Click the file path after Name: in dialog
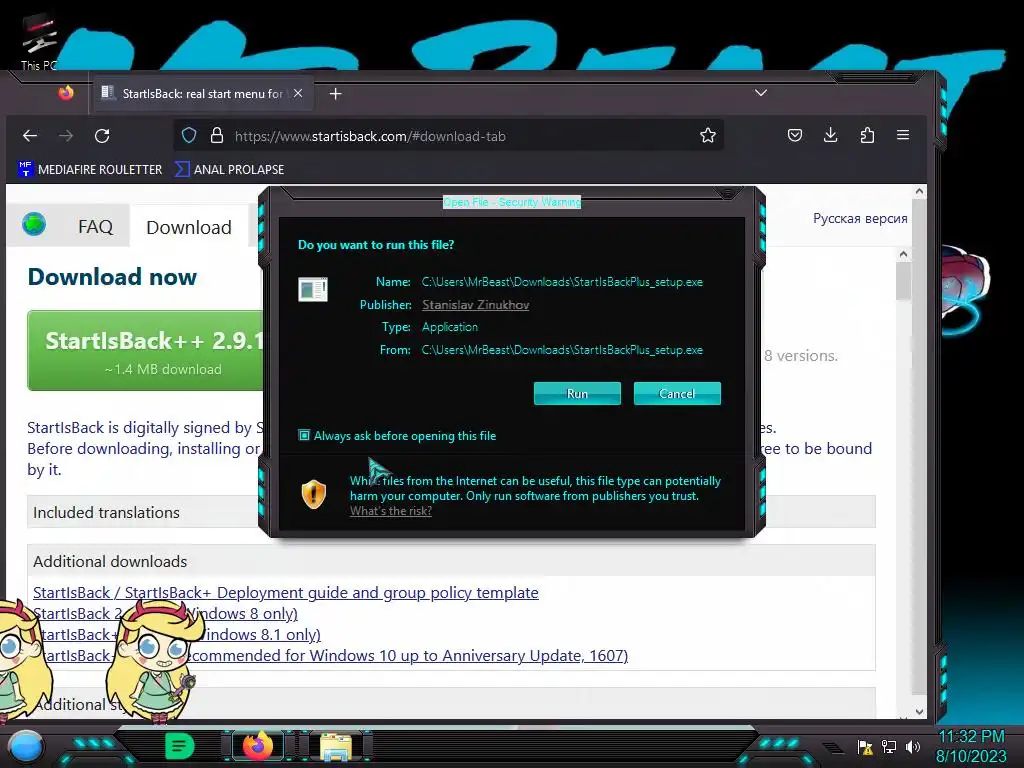This screenshot has width=1024, height=768. pos(562,282)
